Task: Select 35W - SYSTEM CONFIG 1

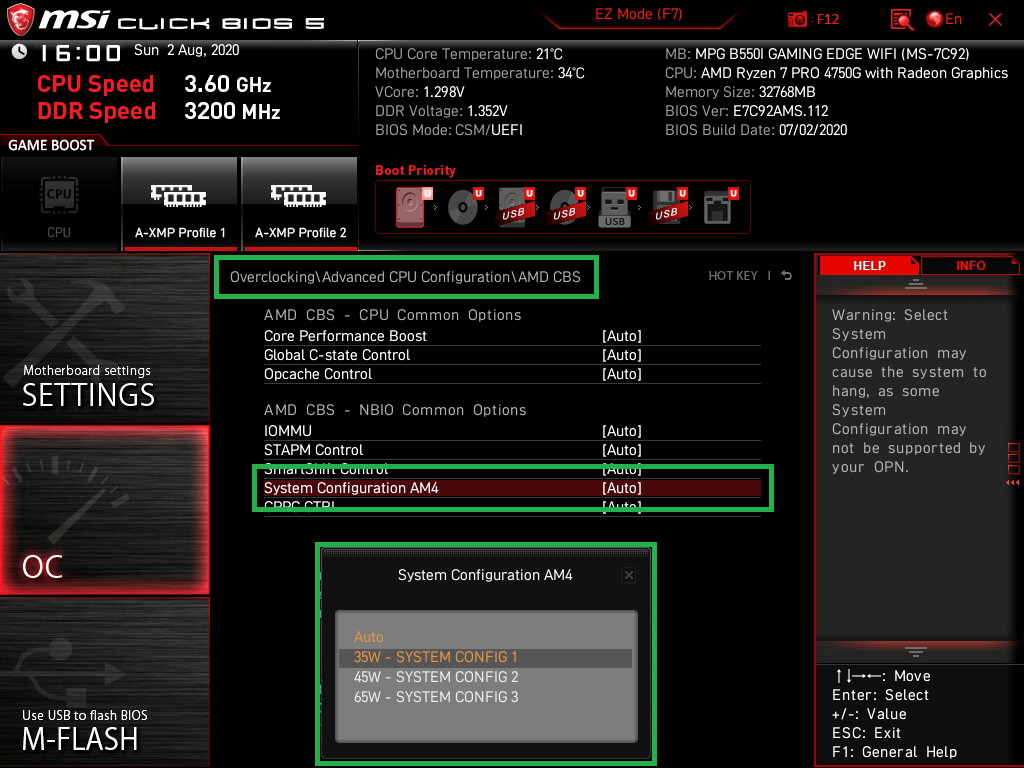Action: click(485, 657)
